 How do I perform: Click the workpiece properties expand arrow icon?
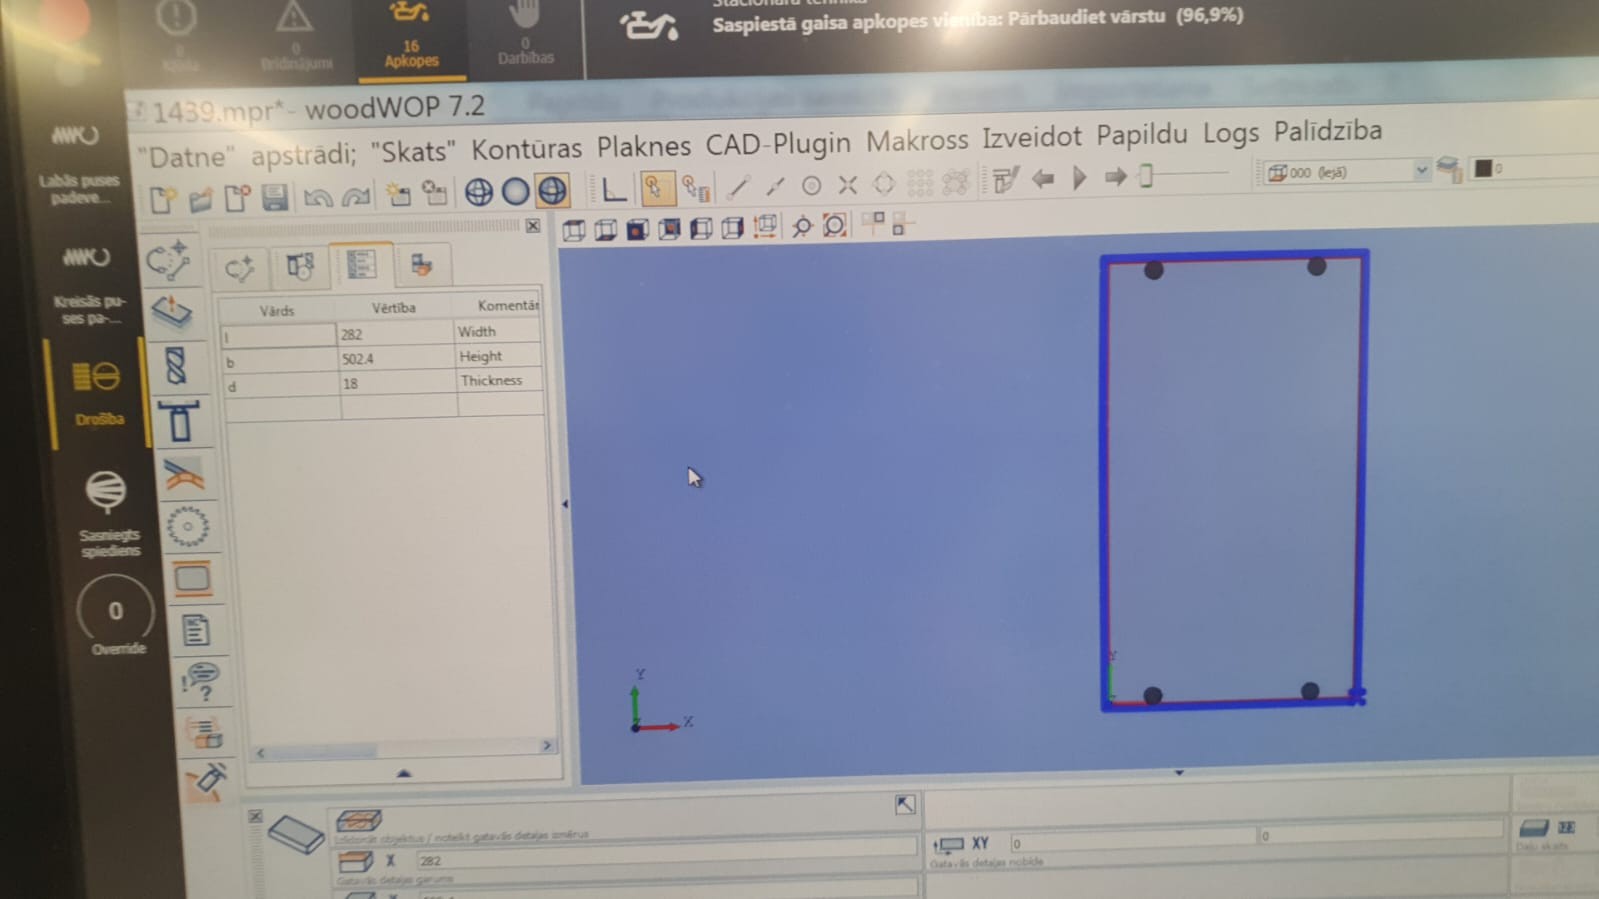click(904, 805)
